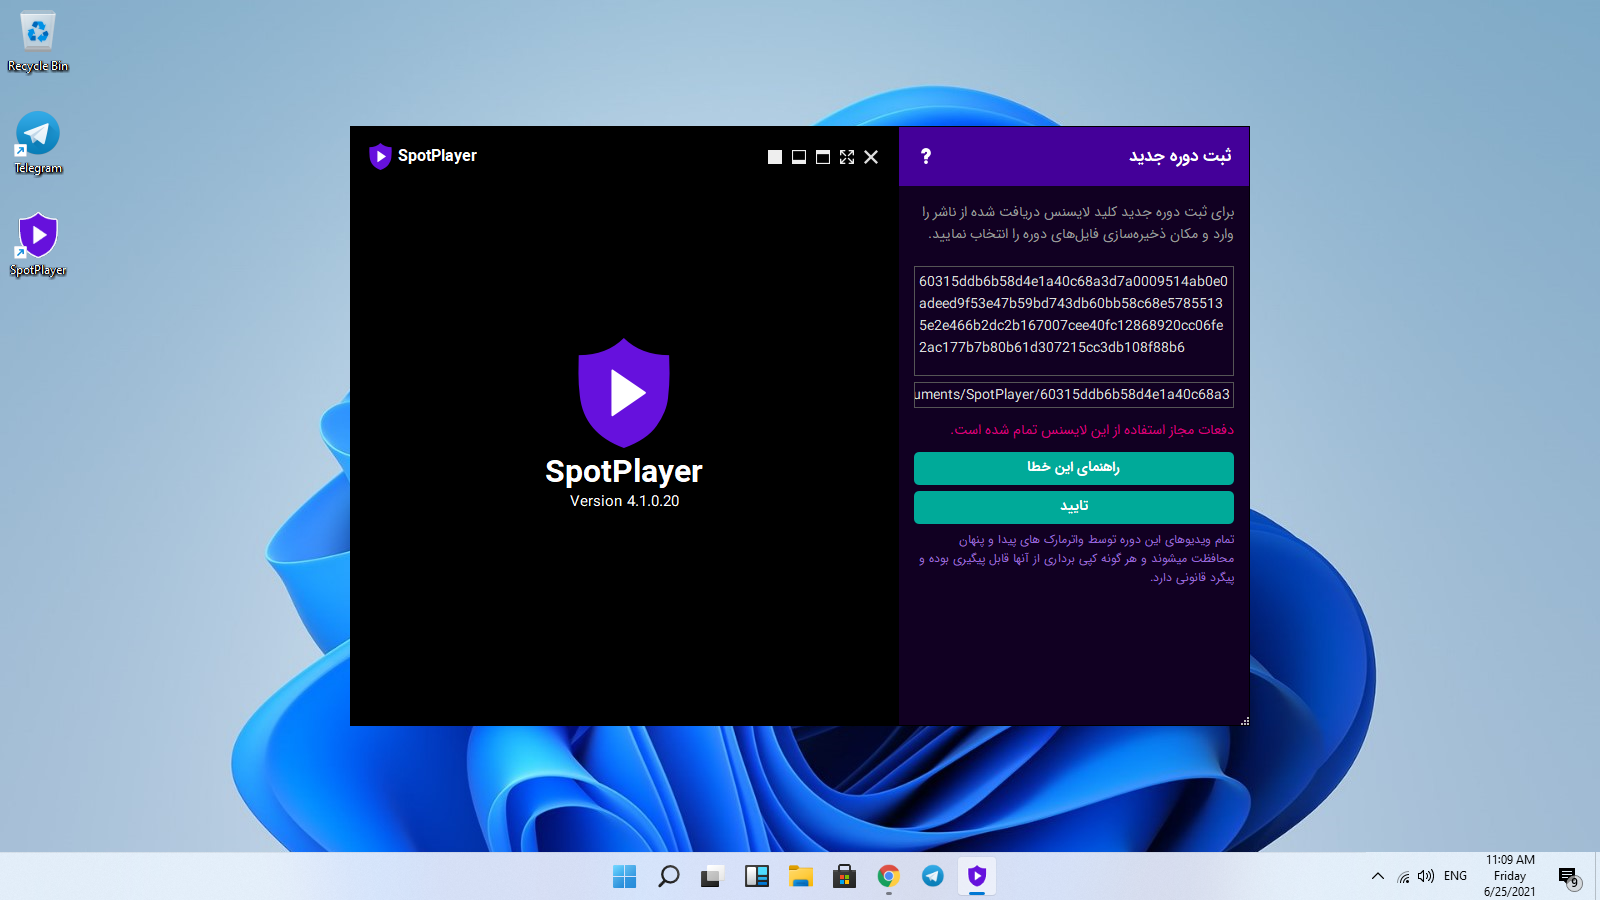Click the top-bar window layout icon
Image resolution: width=1600 pixels, height=900 pixels.
click(x=823, y=157)
